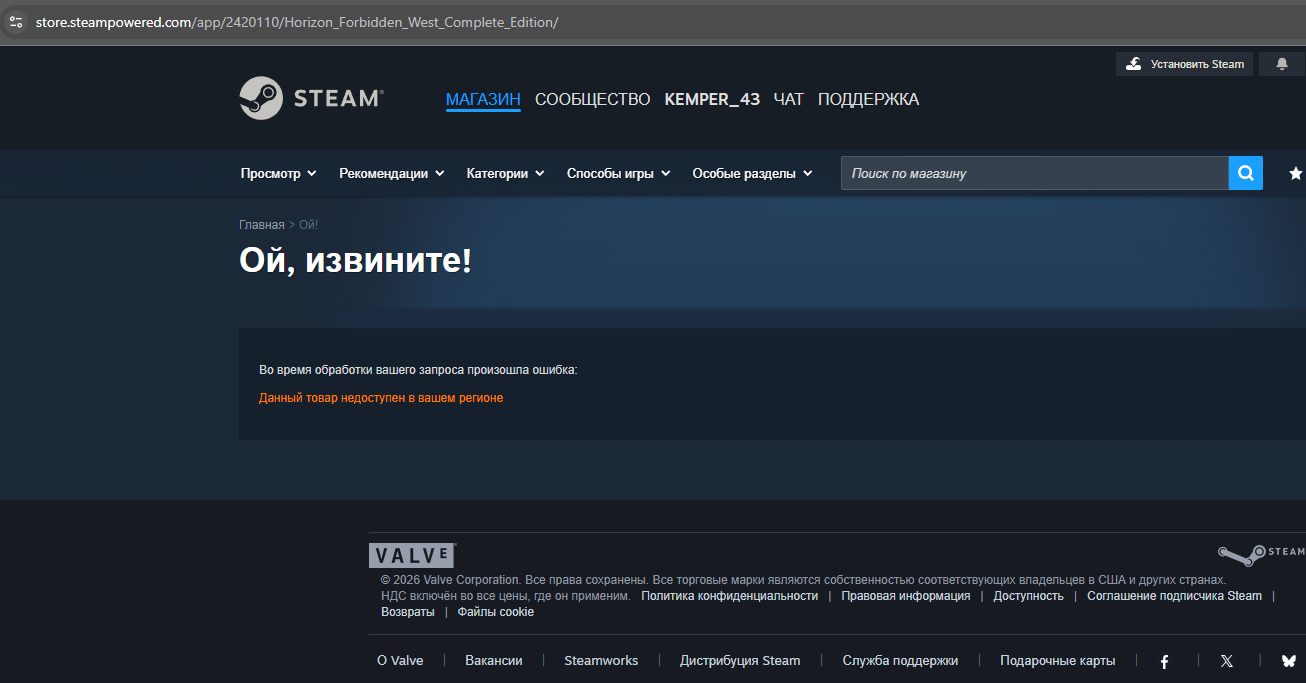This screenshot has width=1306, height=683.
Task: Open Правовая информация link
Action: click(906, 596)
